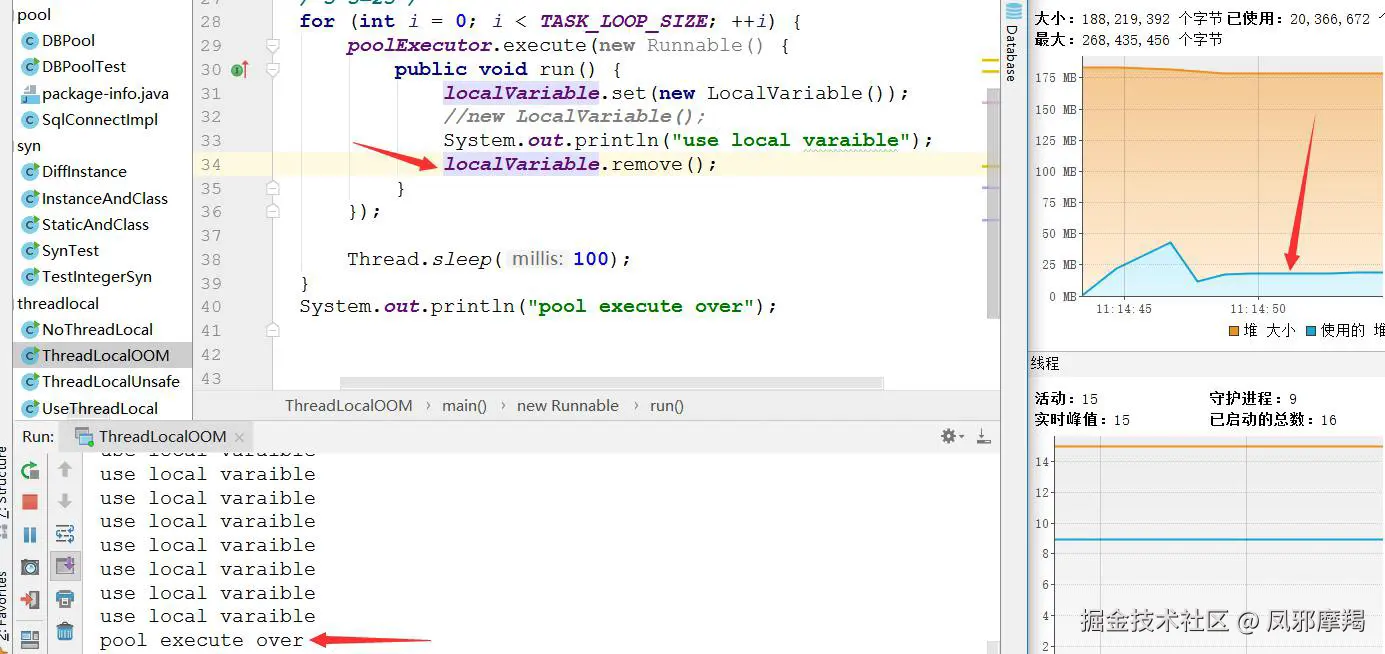Viewport: 1385px width, 654px height.
Task: Restore the layout icon in Run toolbar
Action: click(30, 638)
